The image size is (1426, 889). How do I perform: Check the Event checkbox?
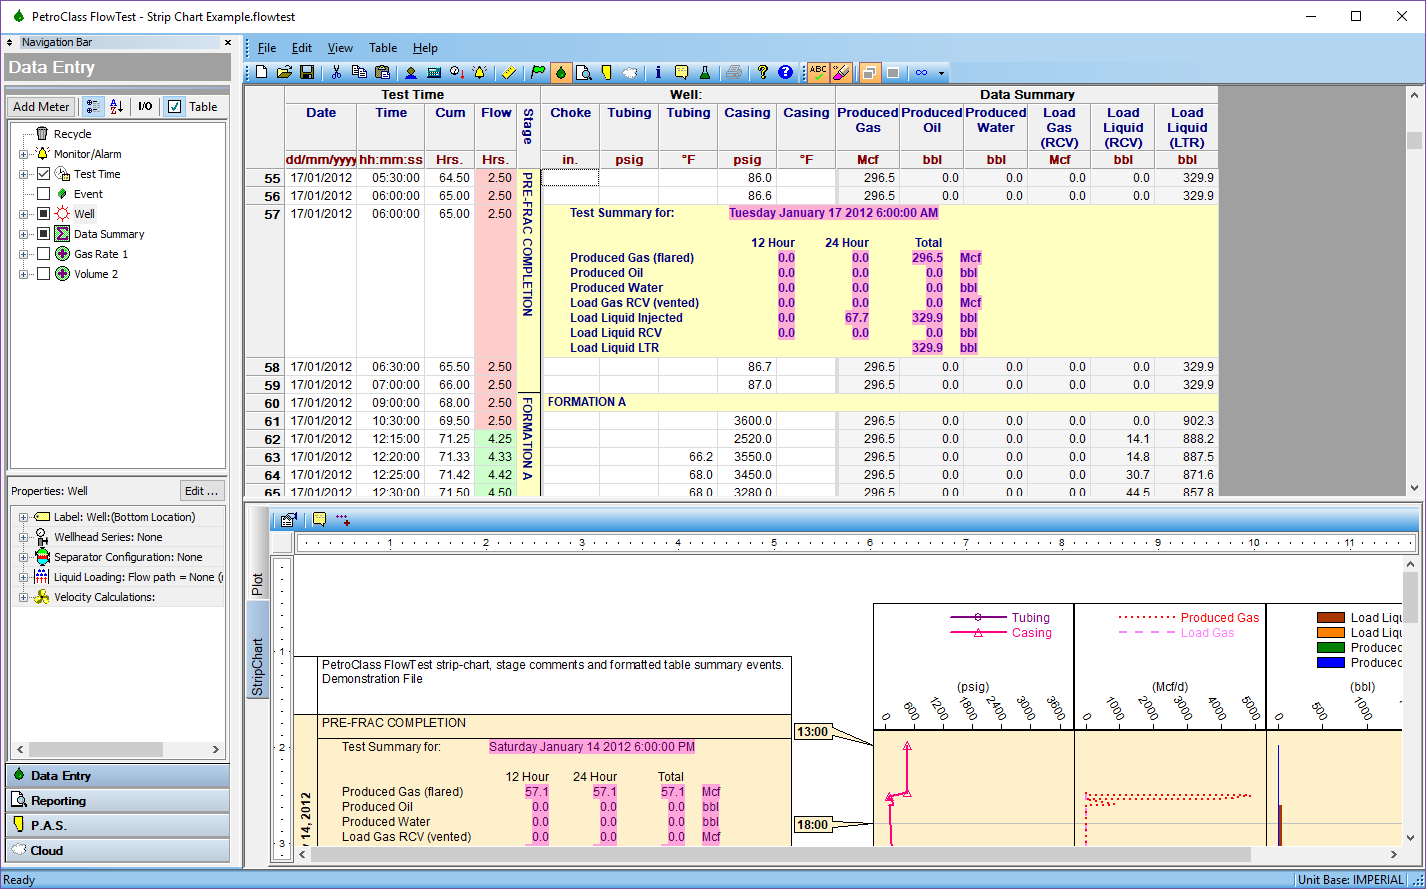[x=43, y=194]
